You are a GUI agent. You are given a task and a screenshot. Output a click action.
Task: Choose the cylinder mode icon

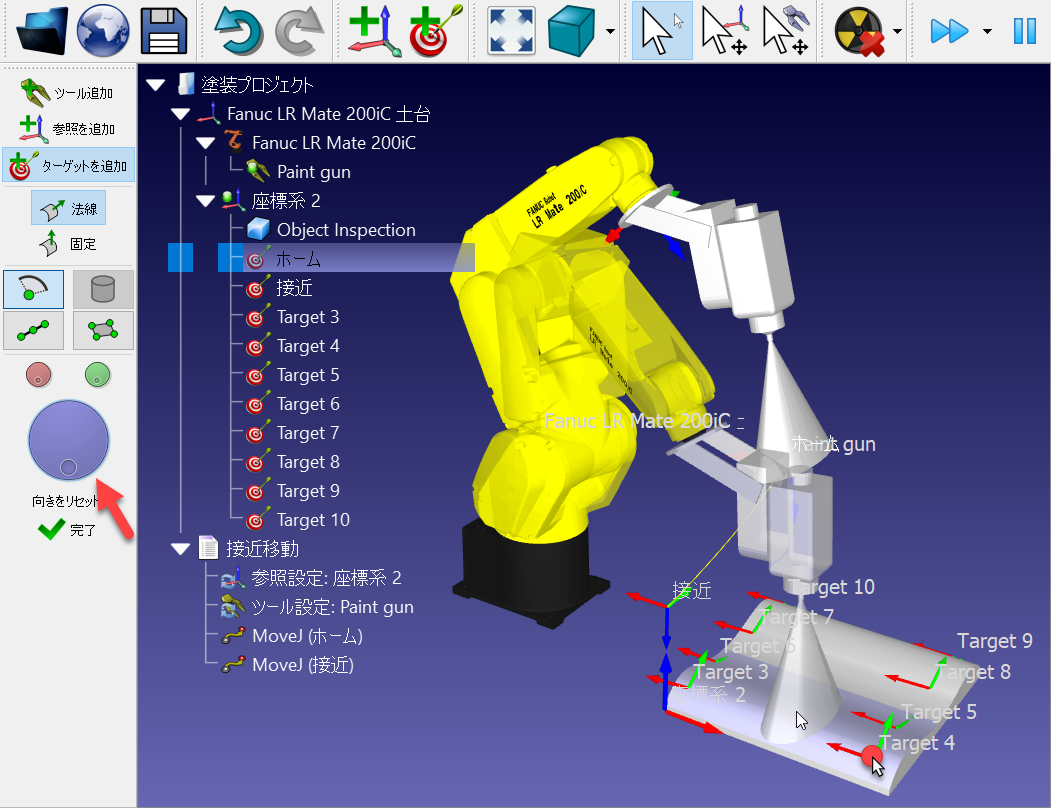103,289
